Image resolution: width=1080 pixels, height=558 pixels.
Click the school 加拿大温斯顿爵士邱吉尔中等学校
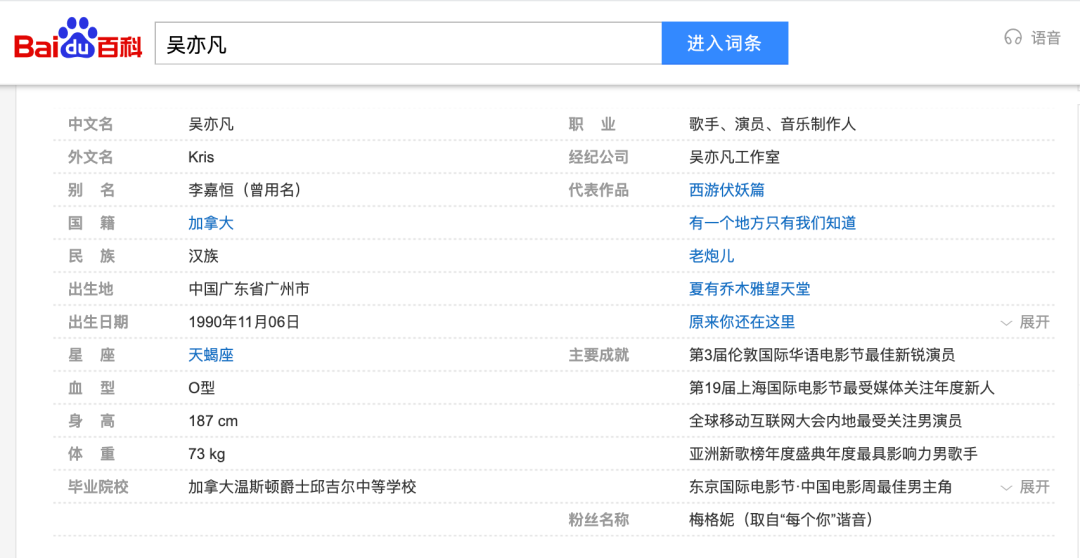click(302, 487)
